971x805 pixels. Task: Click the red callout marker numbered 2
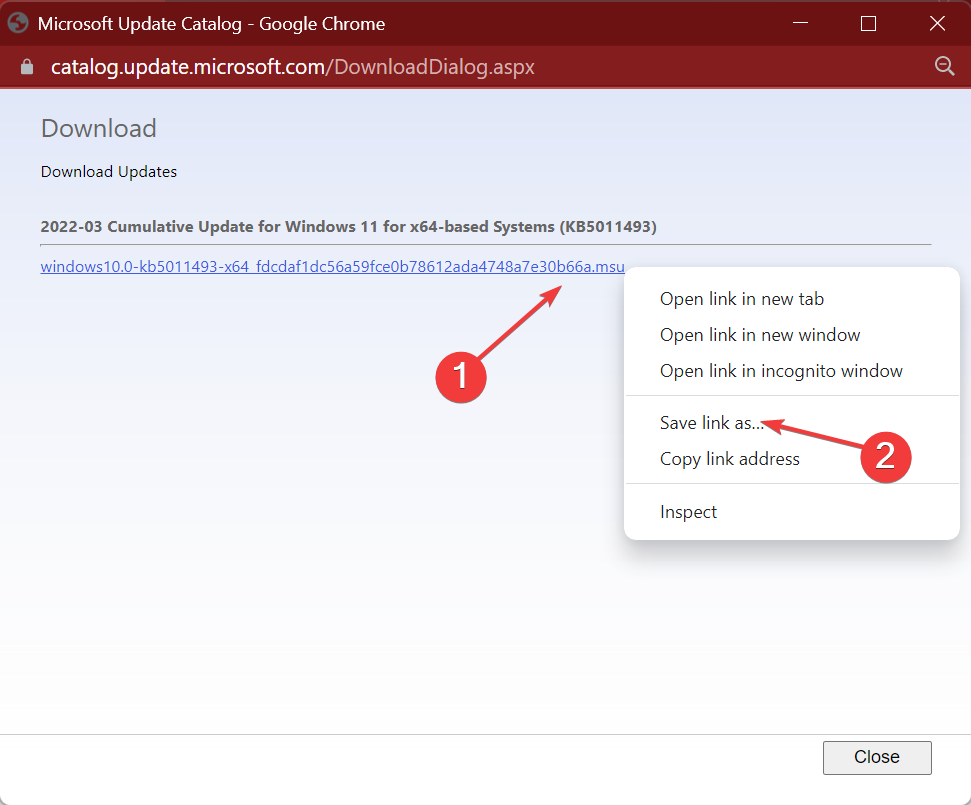(x=886, y=458)
